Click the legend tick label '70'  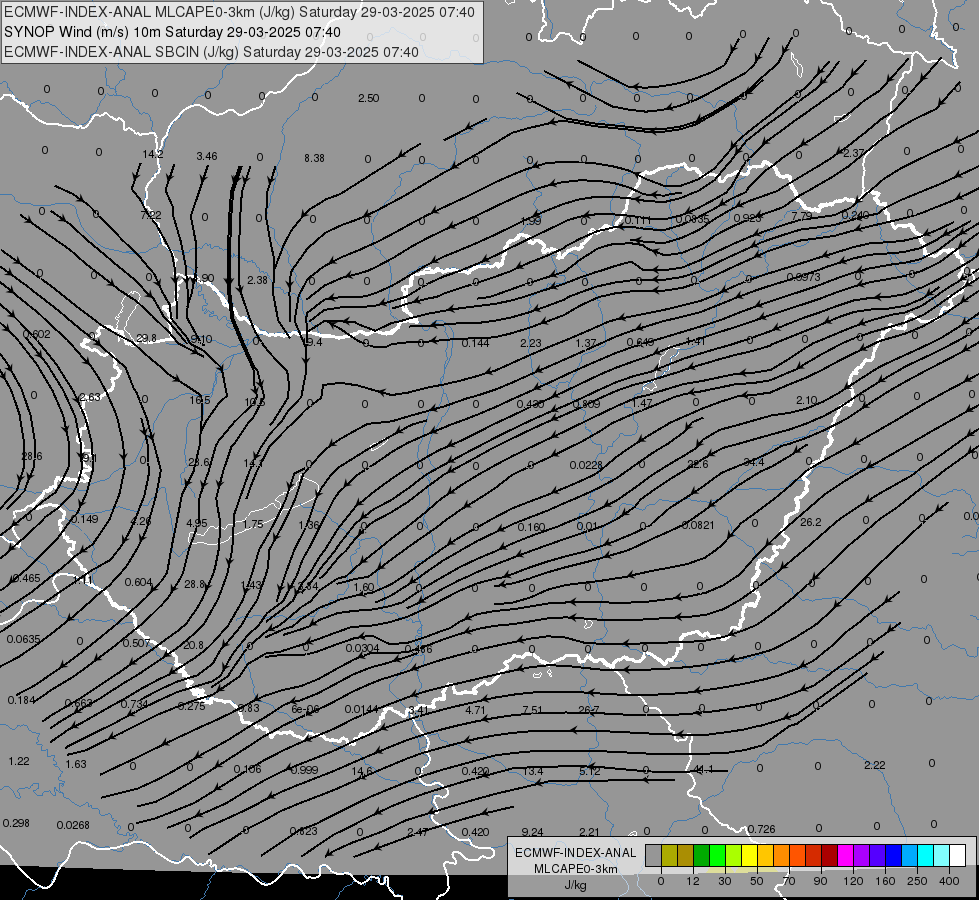click(x=789, y=881)
